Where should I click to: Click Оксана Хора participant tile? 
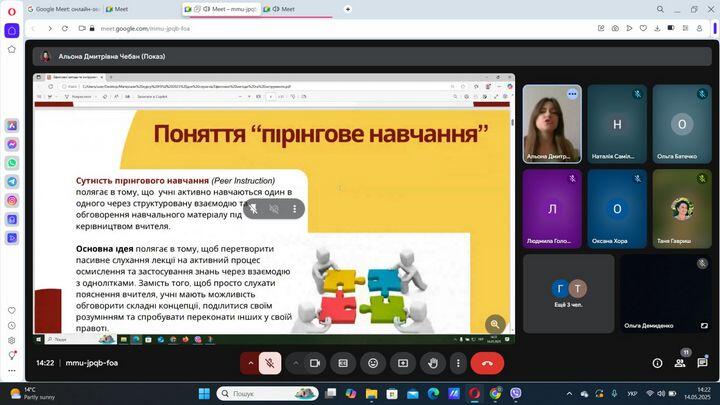pyautogui.click(x=617, y=209)
